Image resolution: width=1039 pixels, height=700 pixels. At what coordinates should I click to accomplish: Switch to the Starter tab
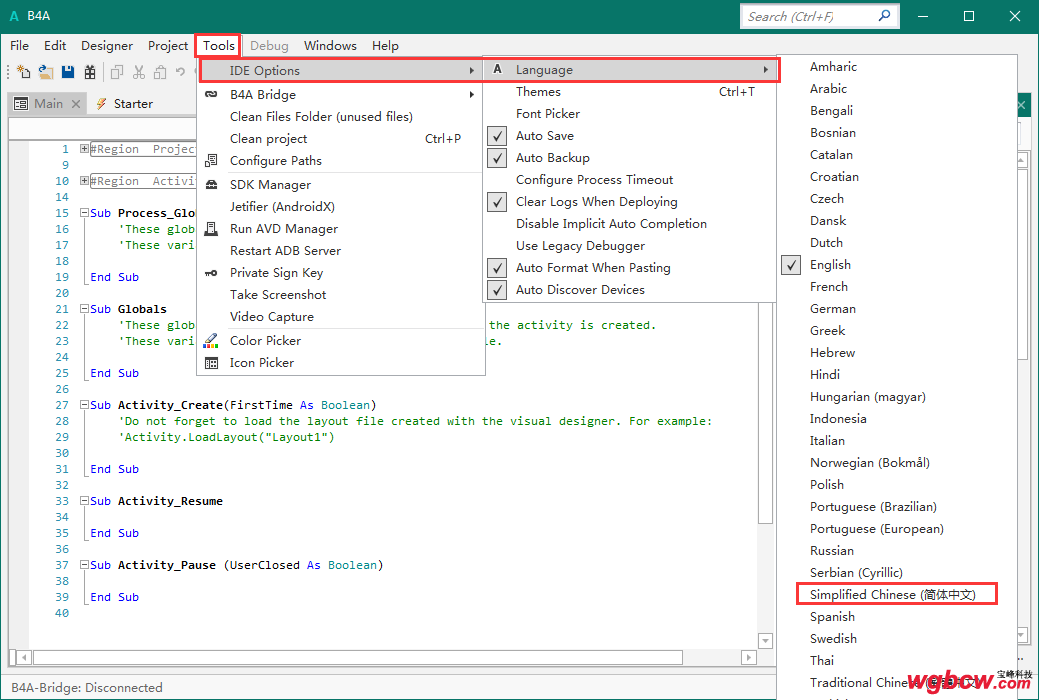coord(124,103)
